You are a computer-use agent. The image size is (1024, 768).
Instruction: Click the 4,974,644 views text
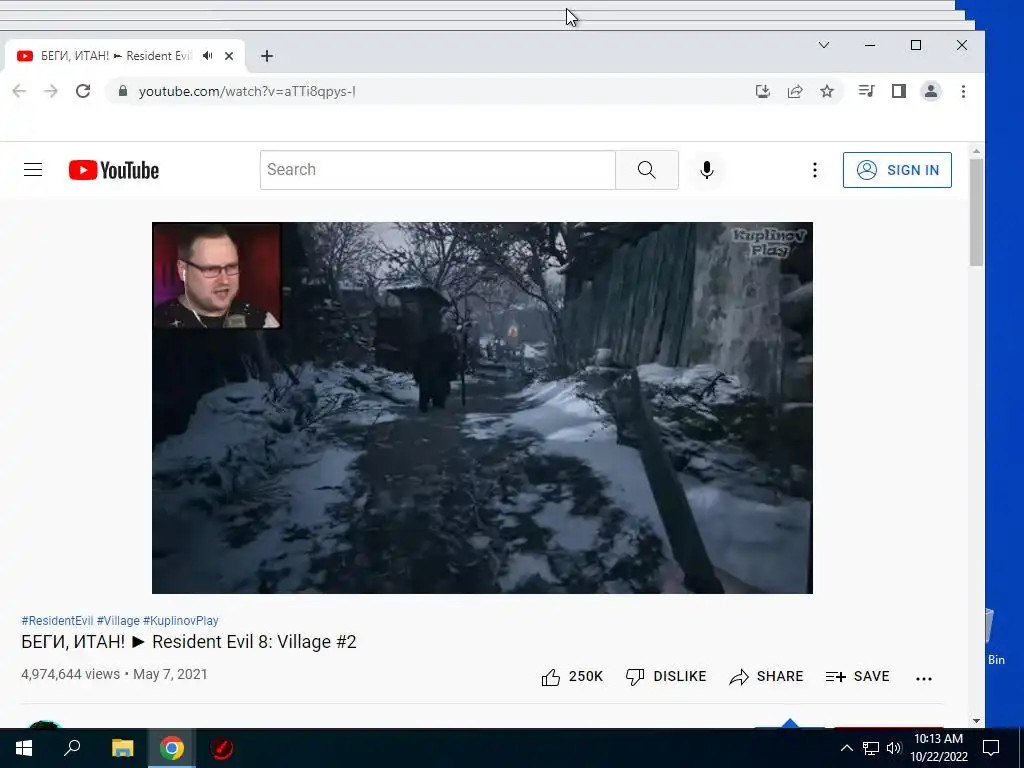[71, 674]
